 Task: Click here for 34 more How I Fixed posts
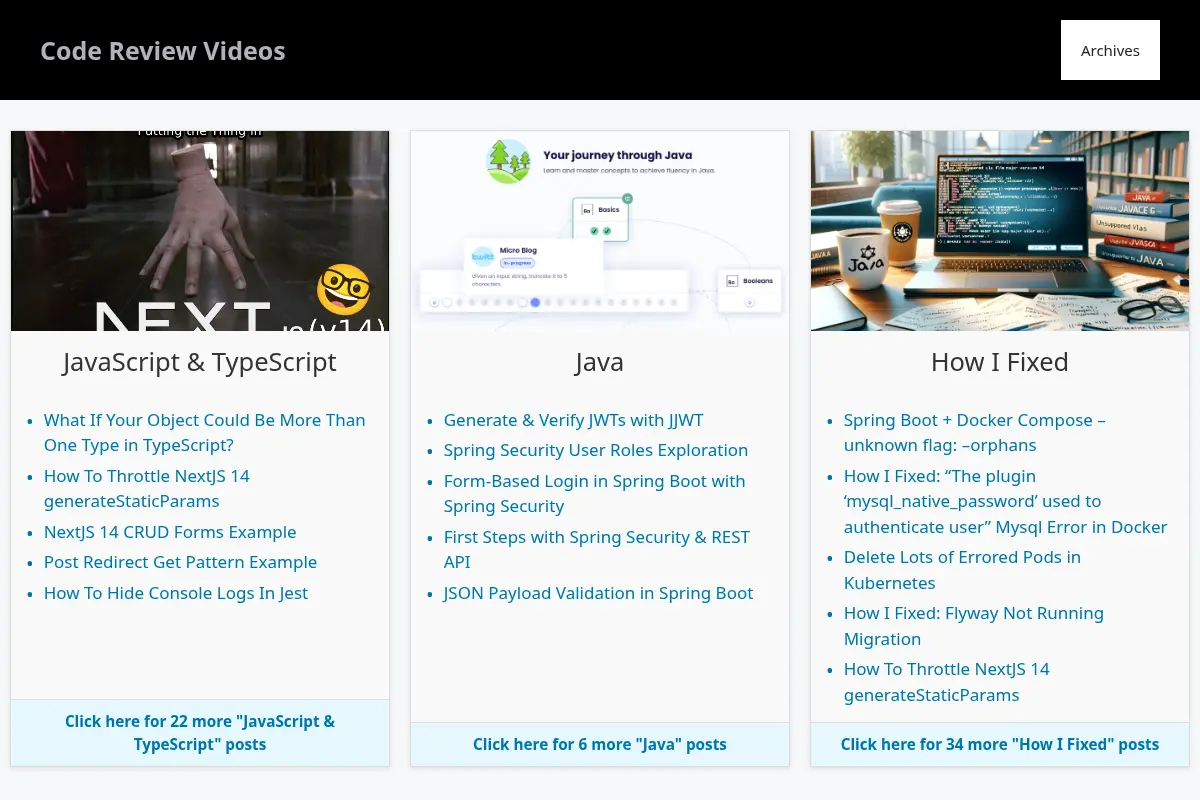(x=1000, y=744)
